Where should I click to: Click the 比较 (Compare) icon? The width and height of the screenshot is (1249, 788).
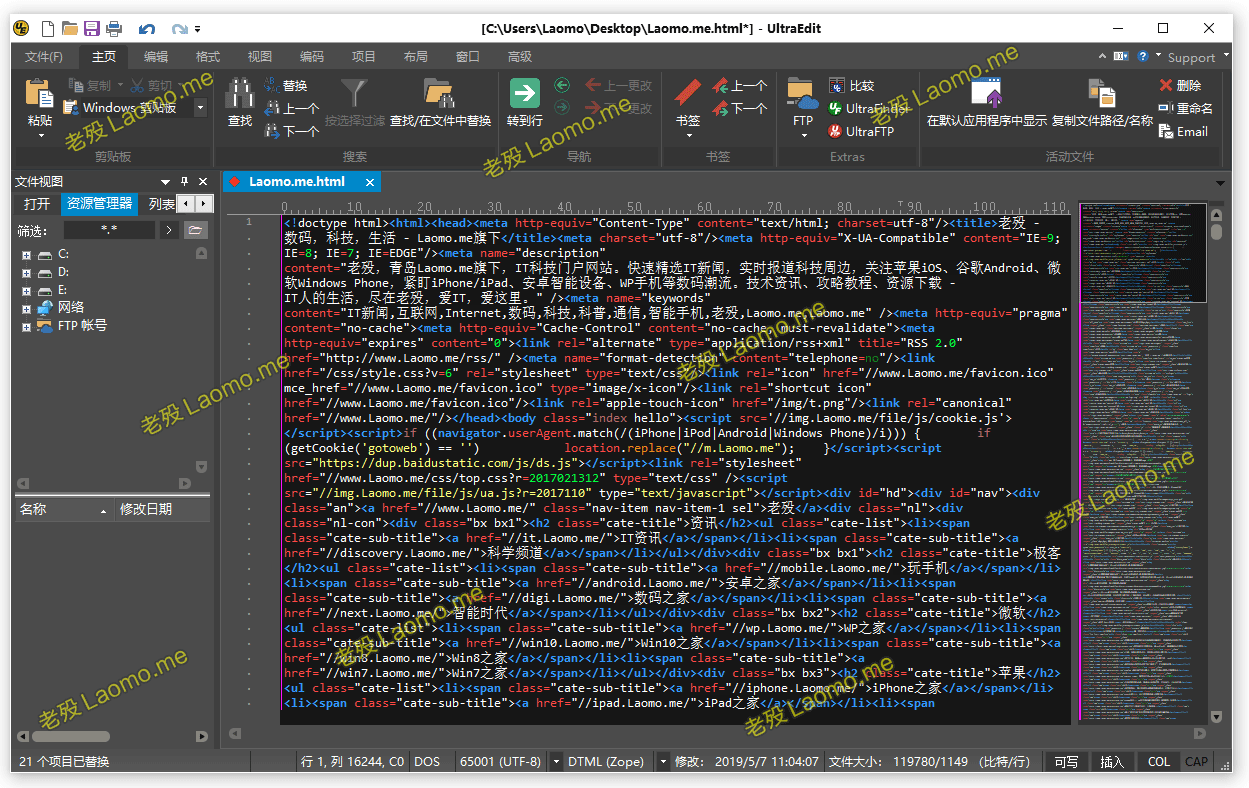(851, 86)
